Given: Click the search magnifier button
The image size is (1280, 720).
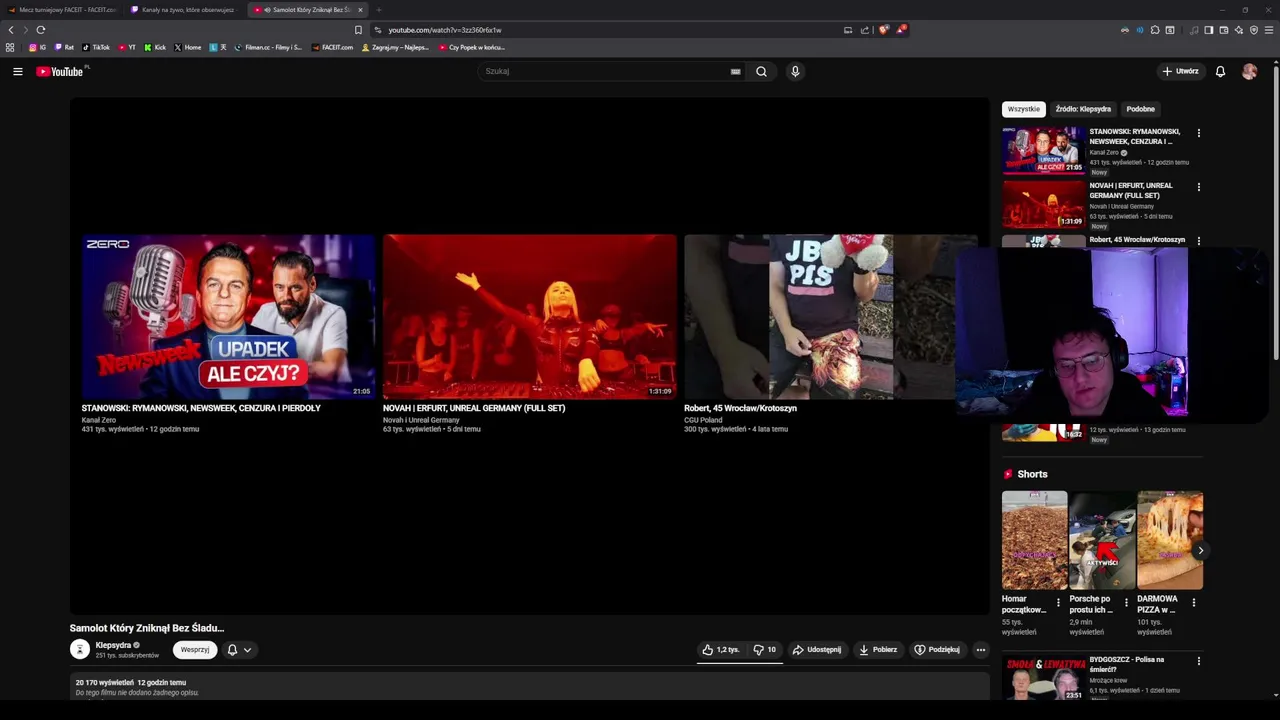Looking at the screenshot, I should (x=761, y=71).
